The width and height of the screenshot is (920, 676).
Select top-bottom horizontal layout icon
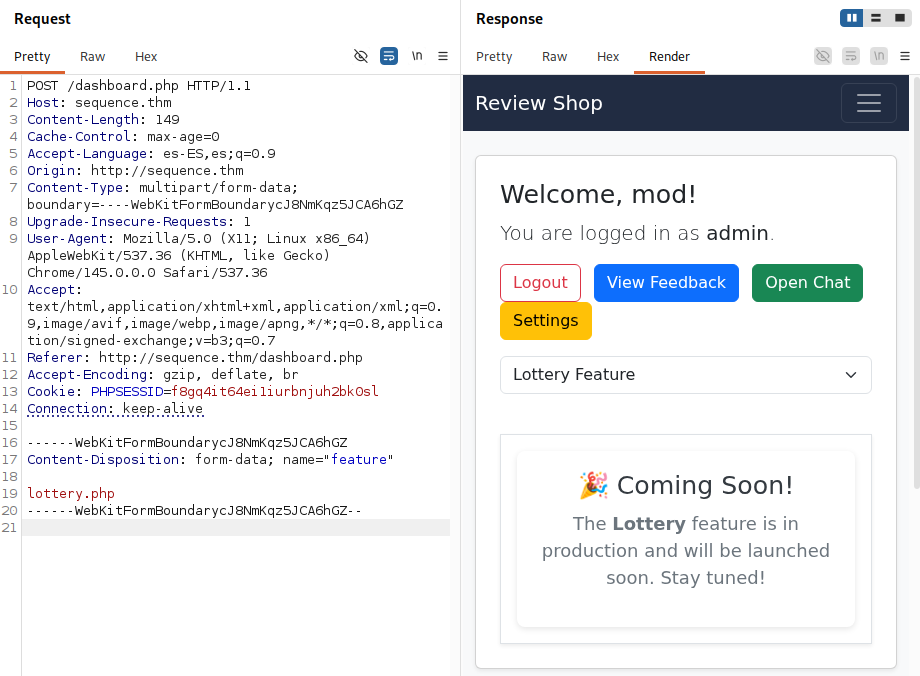(x=876, y=18)
